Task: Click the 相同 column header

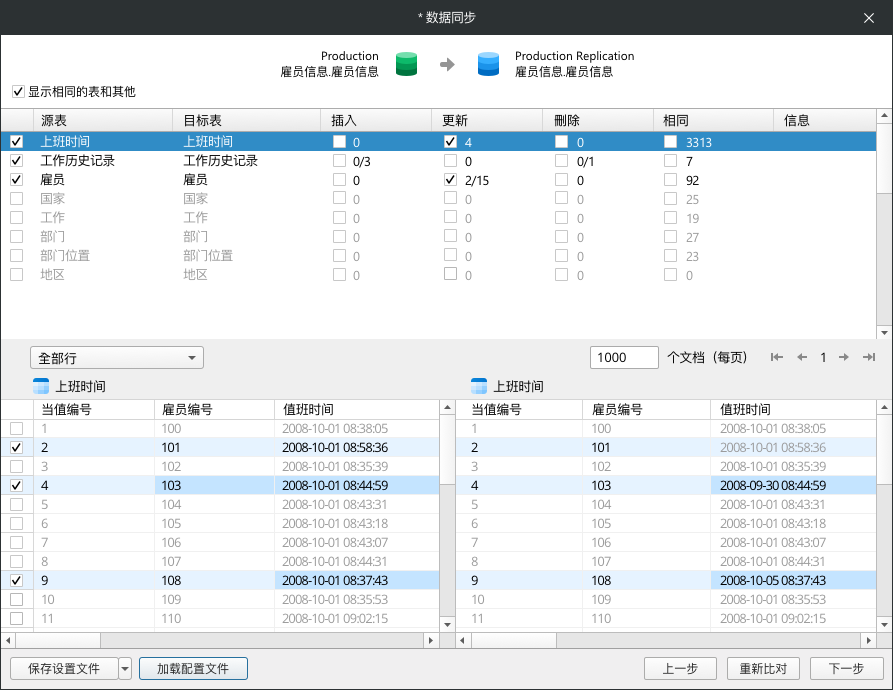Action: pyautogui.click(x=713, y=121)
